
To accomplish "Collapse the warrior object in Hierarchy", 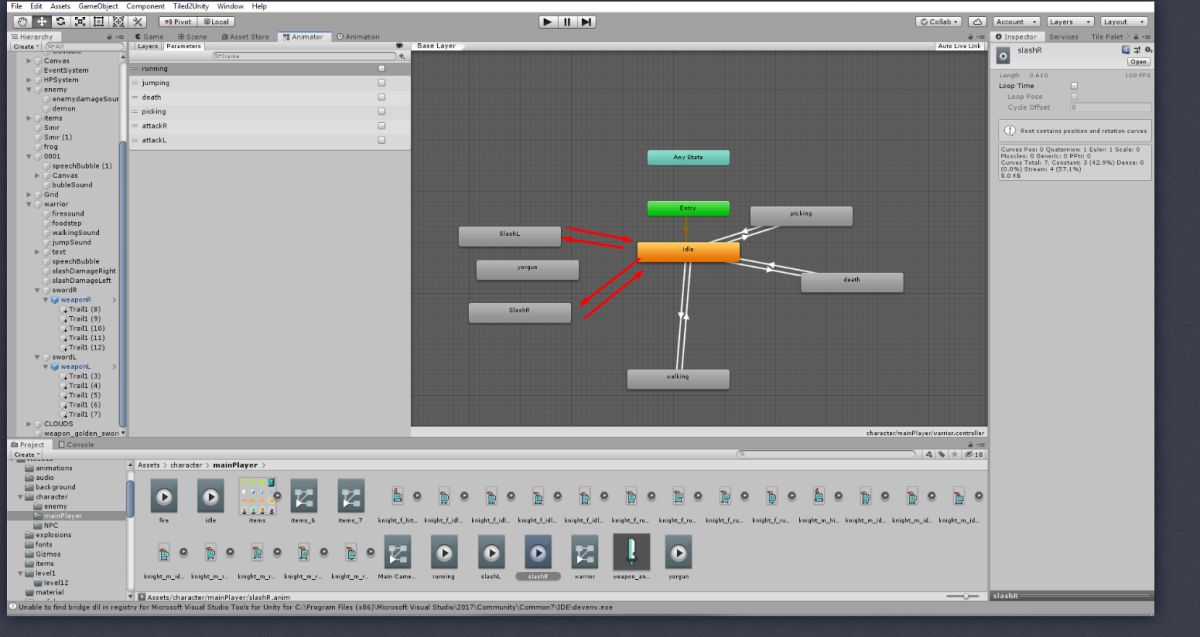I will pyautogui.click(x=29, y=204).
